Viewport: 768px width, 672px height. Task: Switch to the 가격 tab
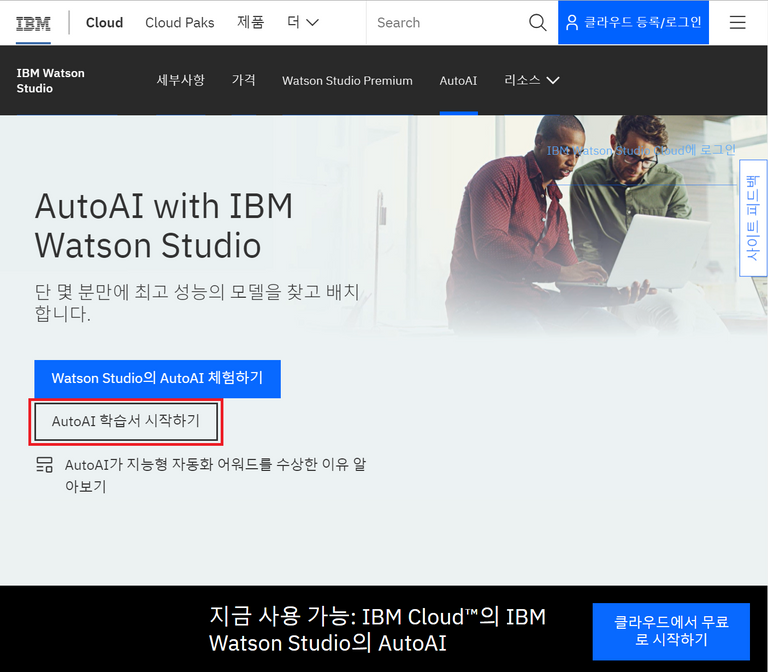[243, 80]
